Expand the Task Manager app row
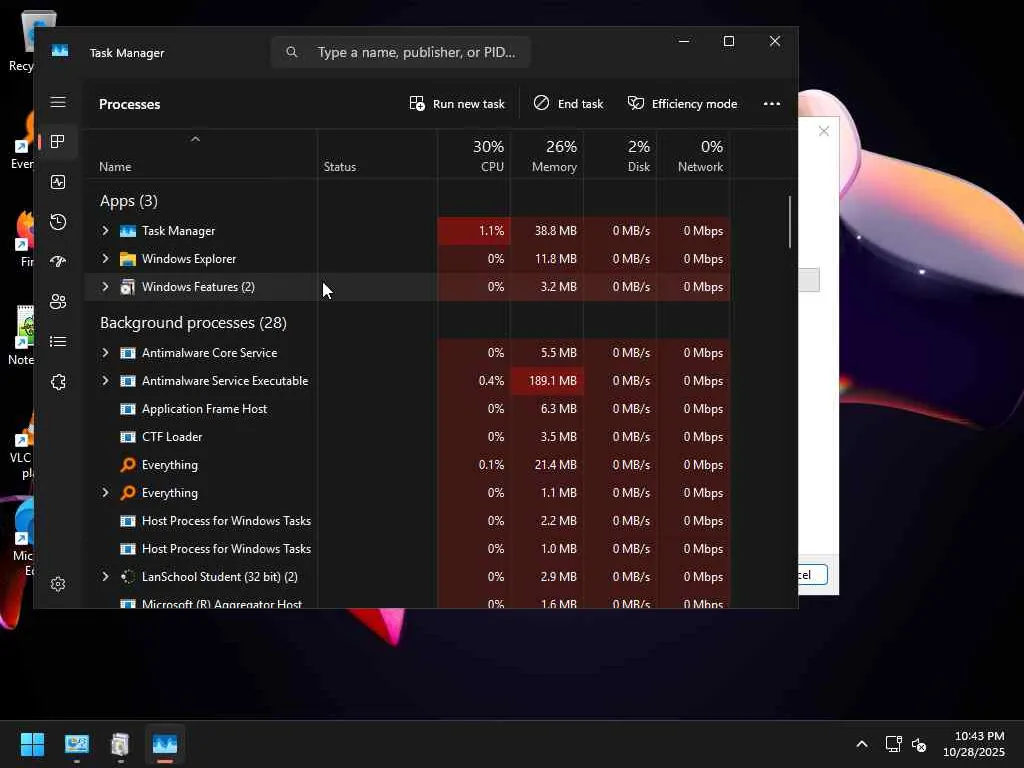The image size is (1024, 768). [x=105, y=231]
